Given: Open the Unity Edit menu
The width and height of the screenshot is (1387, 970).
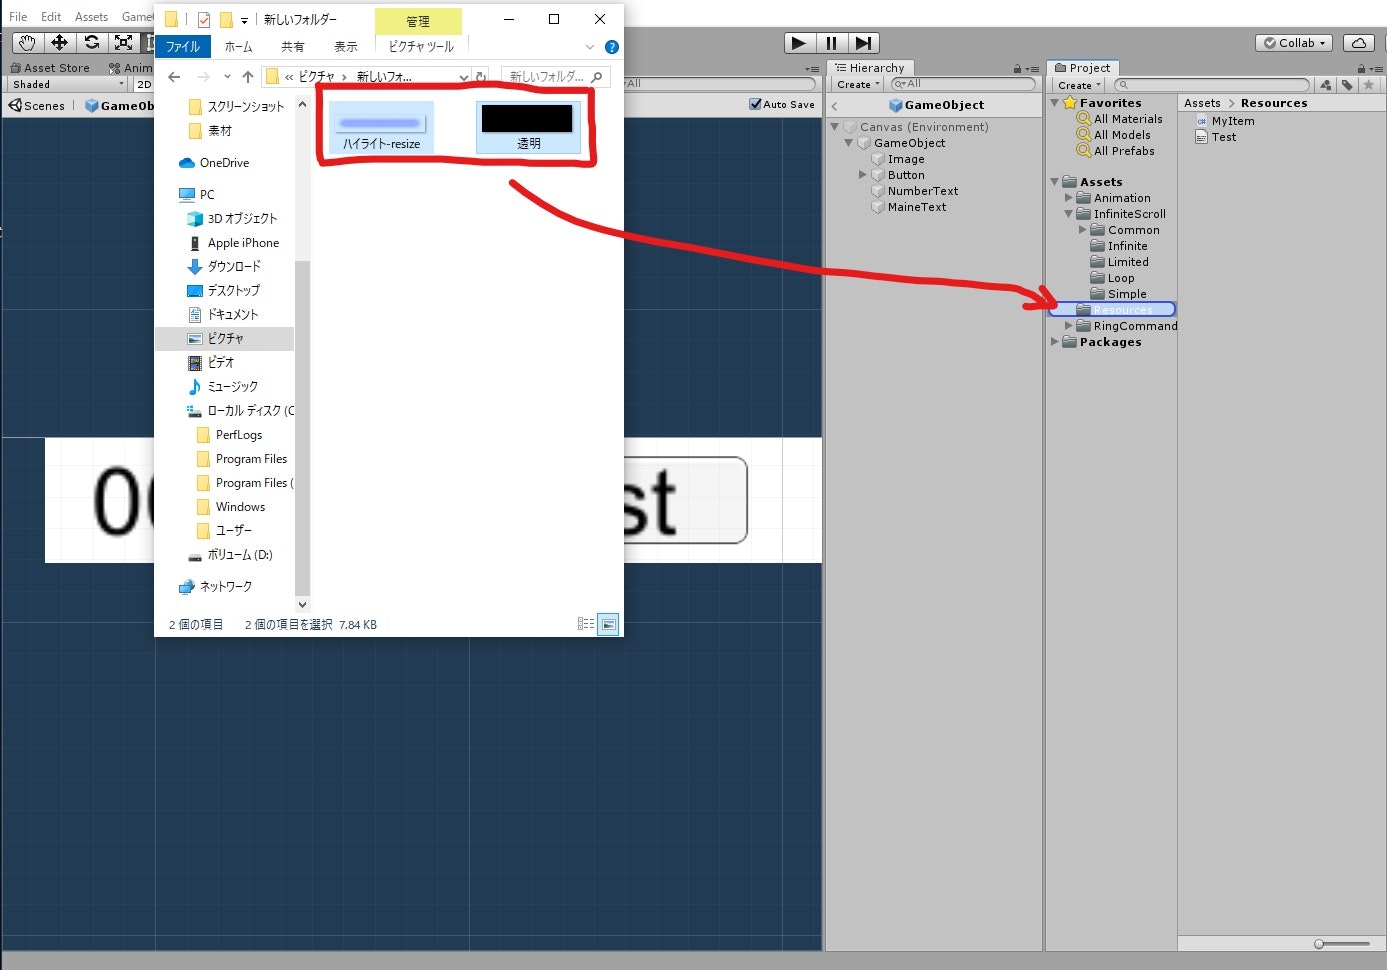Looking at the screenshot, I should 51,17.
